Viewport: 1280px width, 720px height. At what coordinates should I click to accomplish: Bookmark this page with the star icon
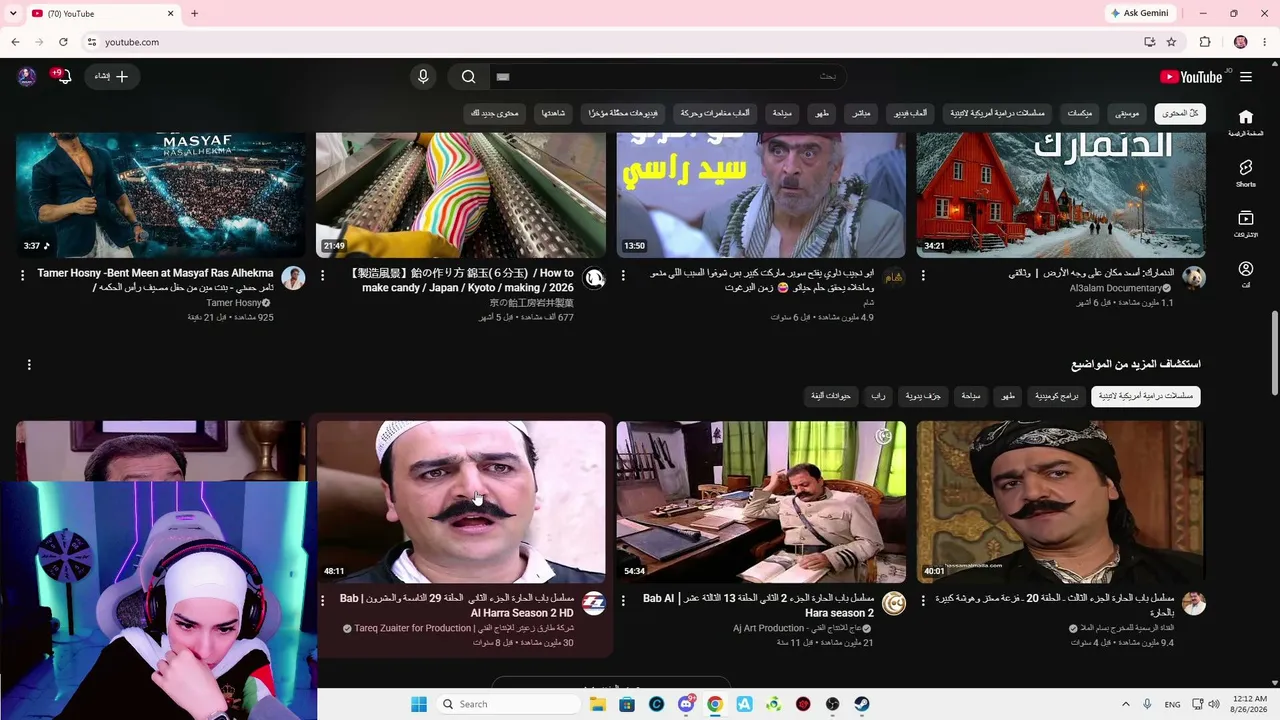(1171, 42)
